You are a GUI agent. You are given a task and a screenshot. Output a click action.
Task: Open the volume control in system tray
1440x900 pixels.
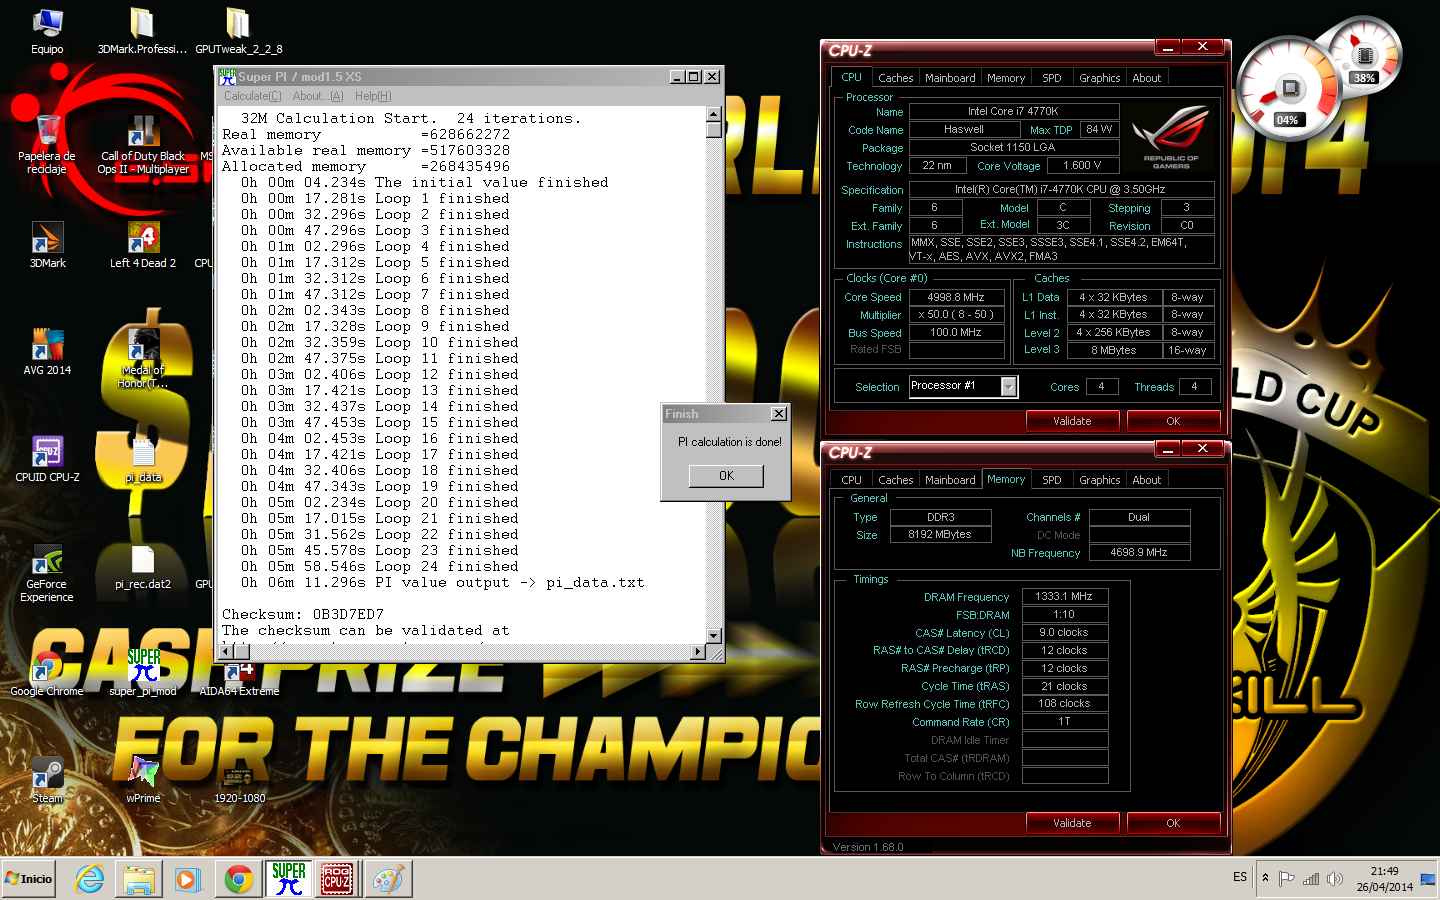1335,879
